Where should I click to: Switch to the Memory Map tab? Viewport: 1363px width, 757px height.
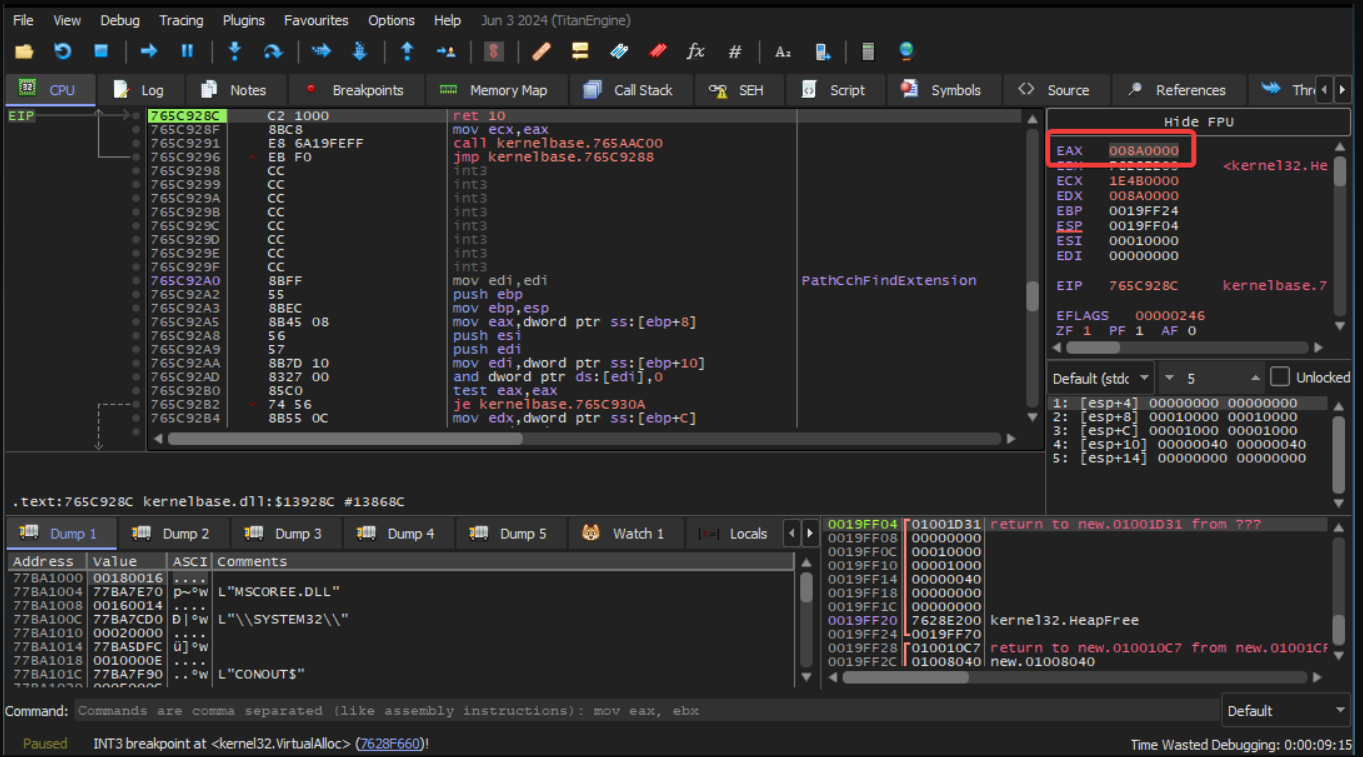[x=497, y=90]
